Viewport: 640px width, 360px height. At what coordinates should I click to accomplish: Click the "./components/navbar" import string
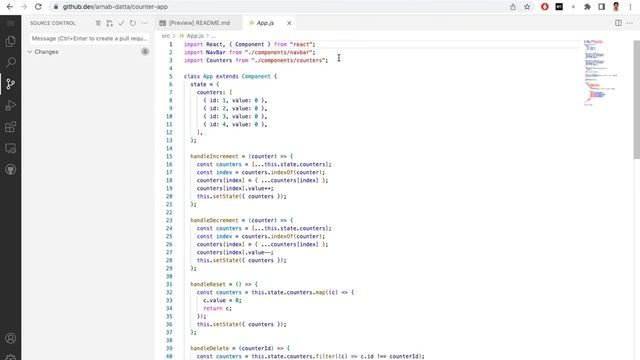tap(279, 52)
